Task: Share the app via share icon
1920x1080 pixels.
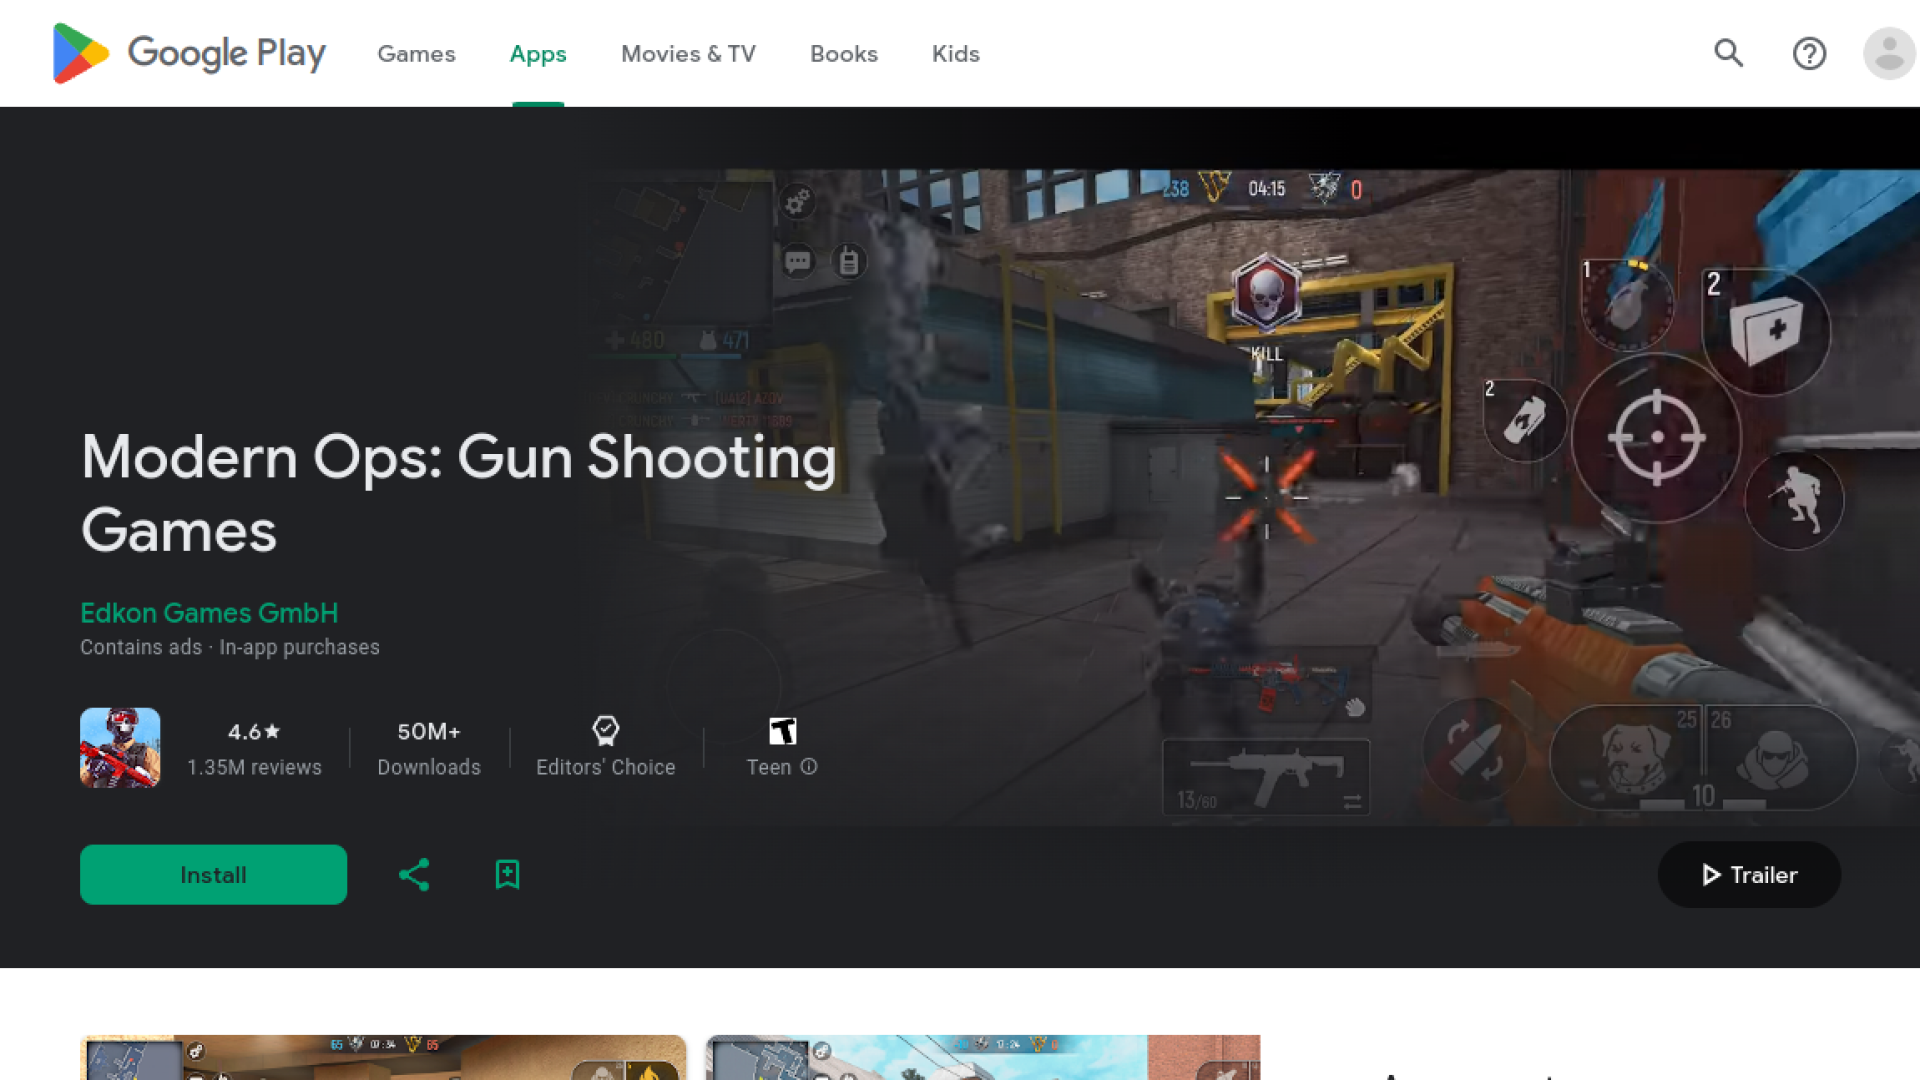Action: (x=414, y=875)
